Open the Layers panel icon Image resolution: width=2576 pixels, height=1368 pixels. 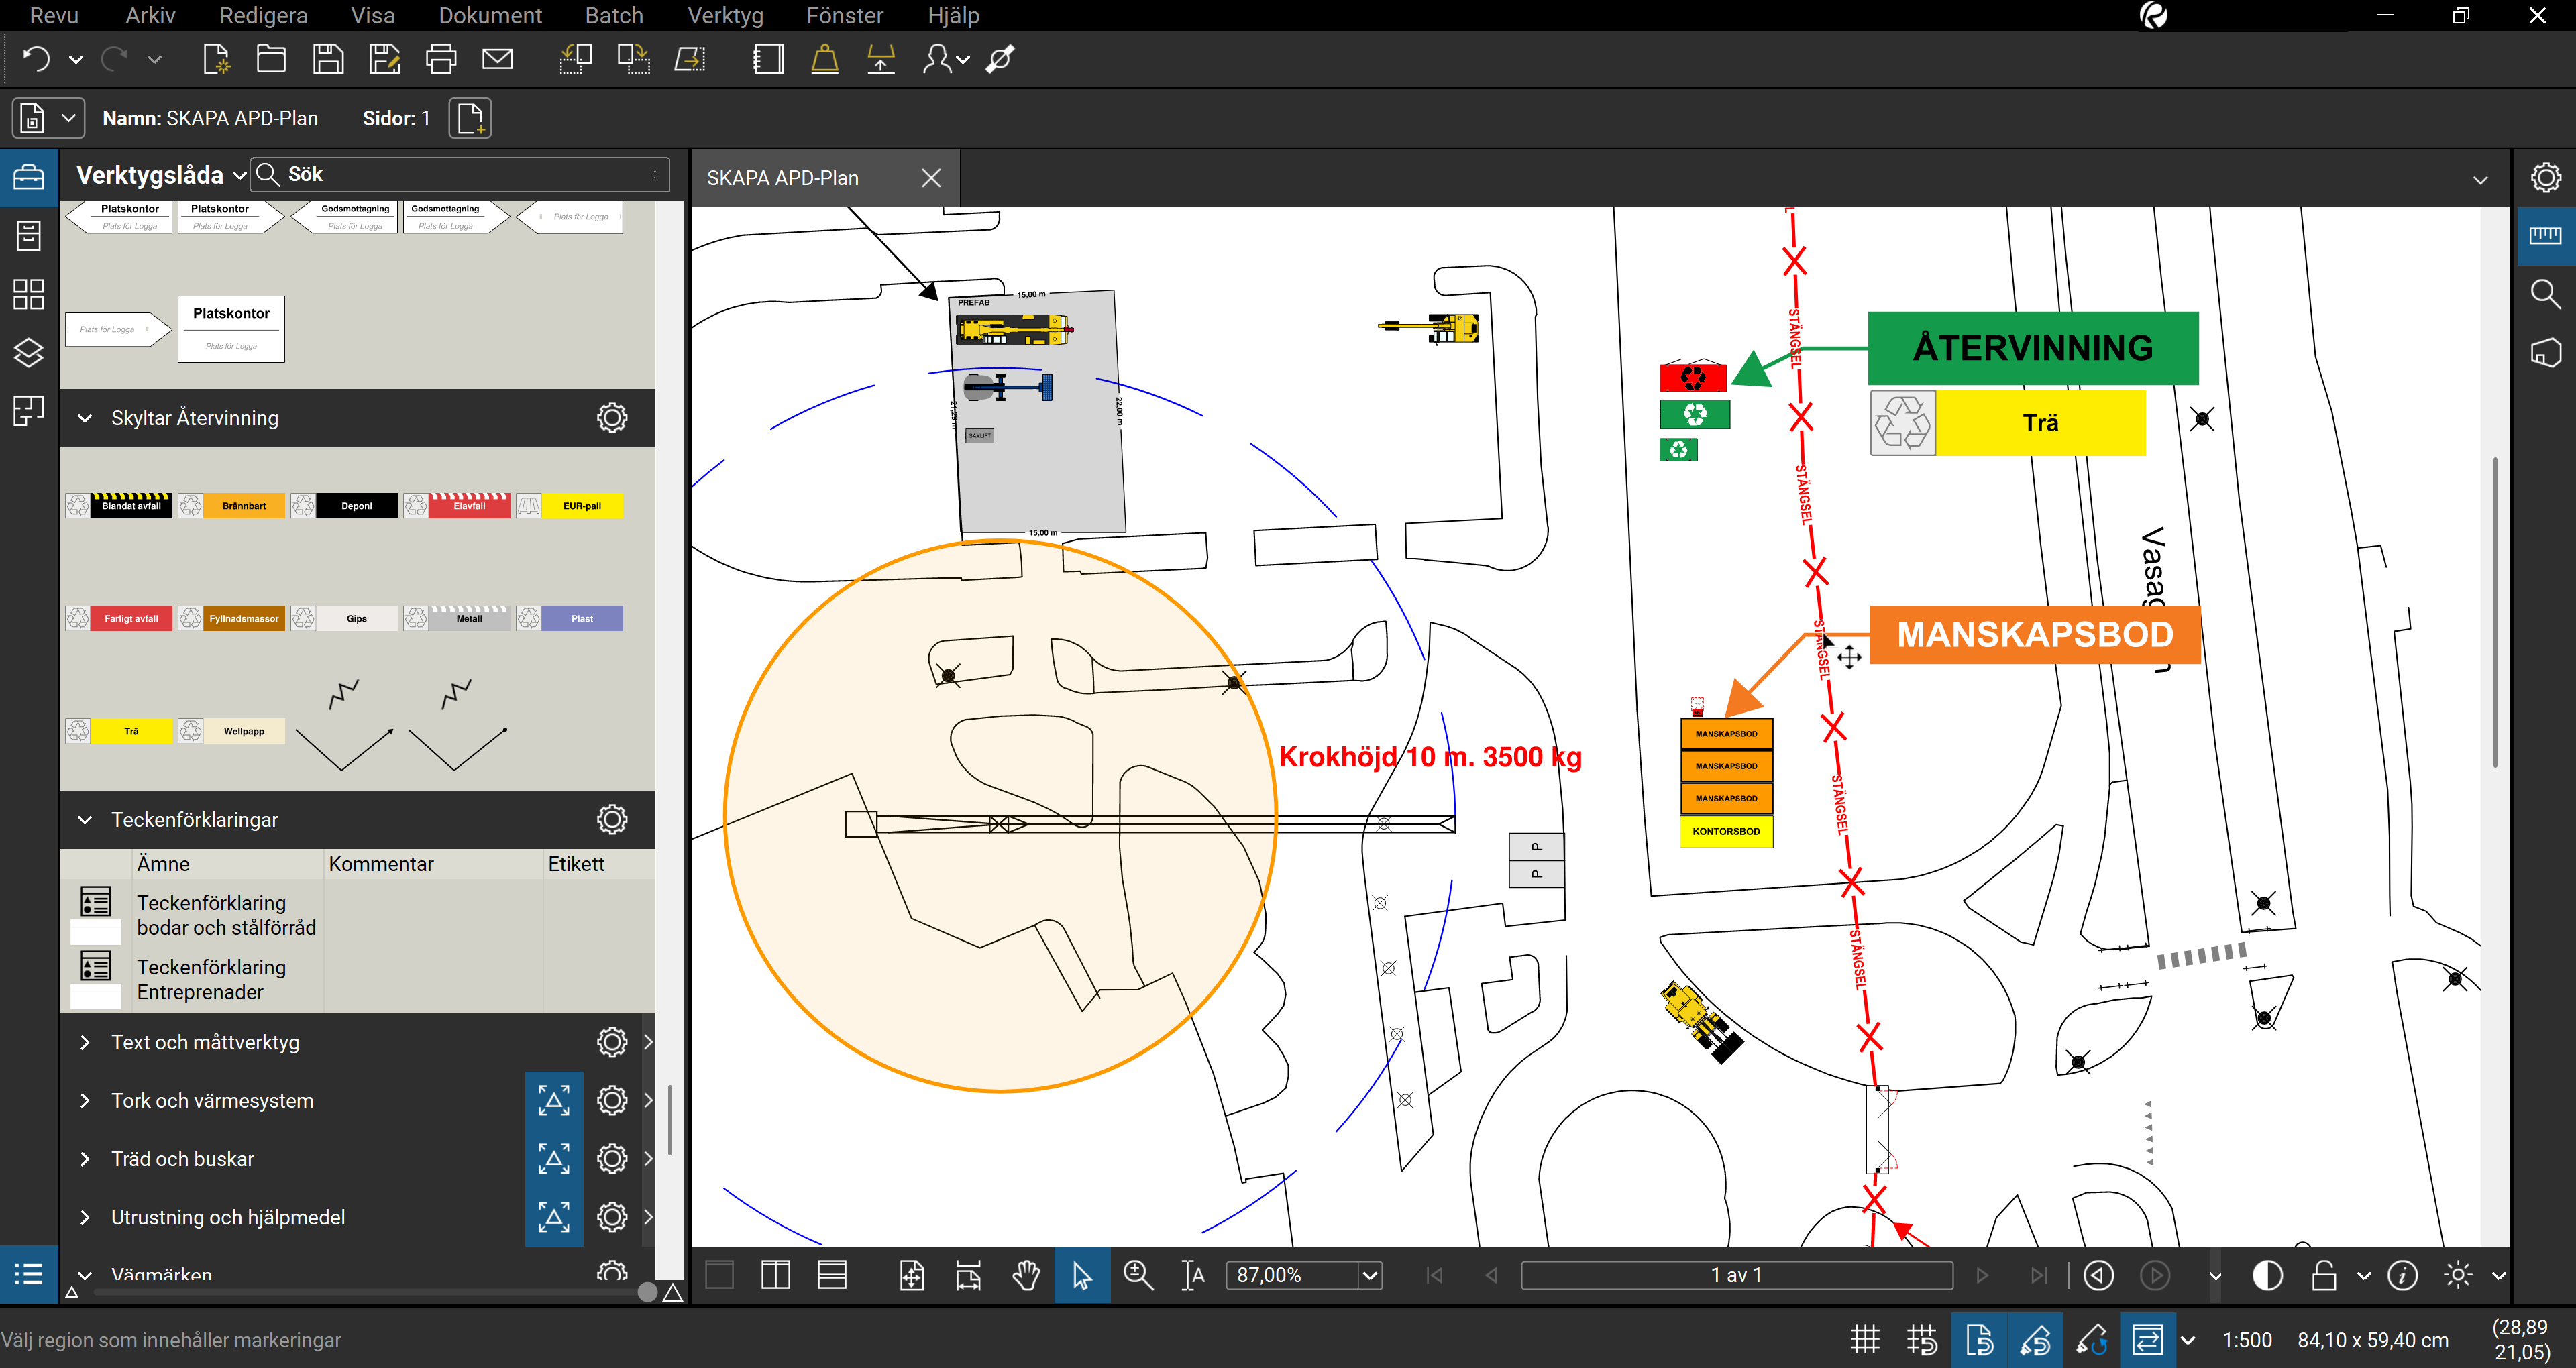pos(28,352)
